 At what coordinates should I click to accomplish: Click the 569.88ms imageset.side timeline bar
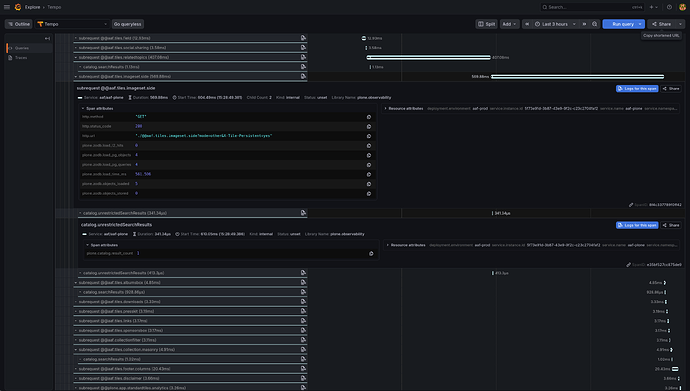[577, 77]
